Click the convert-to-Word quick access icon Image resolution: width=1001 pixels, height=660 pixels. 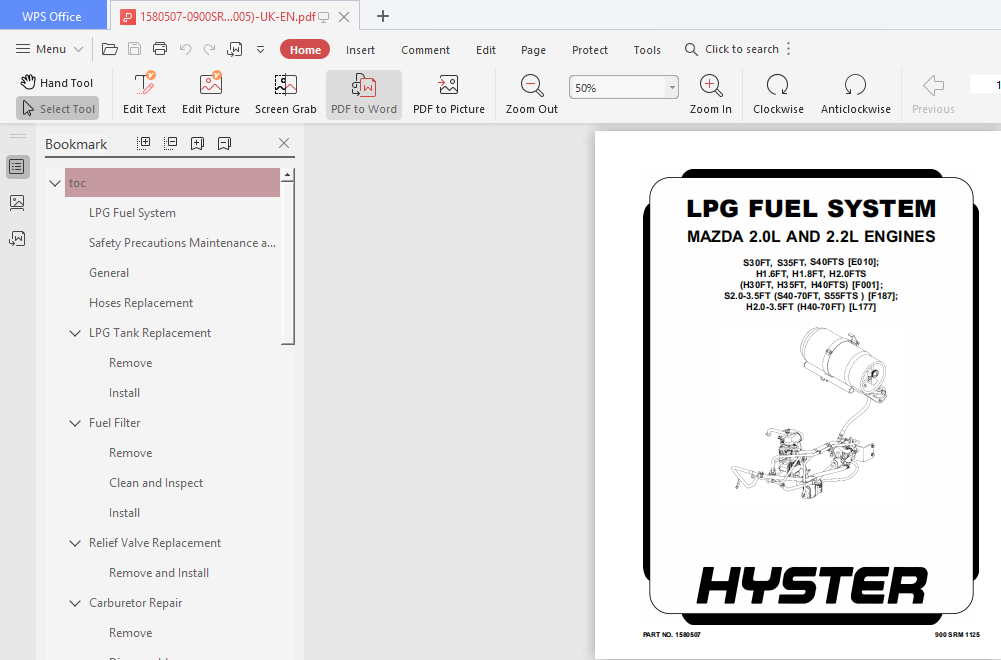234,49
